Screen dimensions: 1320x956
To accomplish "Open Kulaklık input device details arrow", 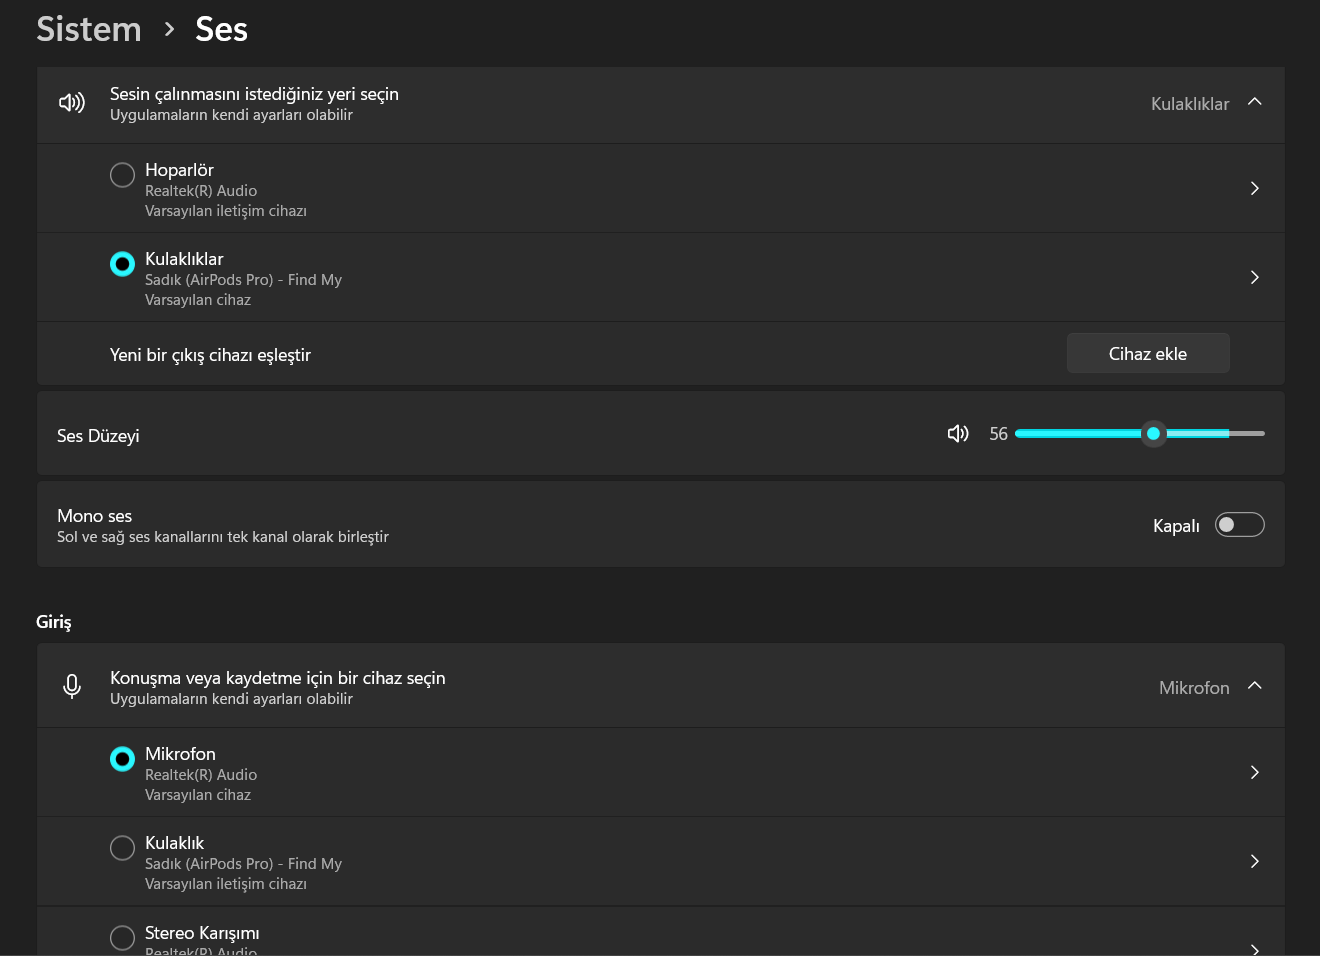I will (1254, 861).
